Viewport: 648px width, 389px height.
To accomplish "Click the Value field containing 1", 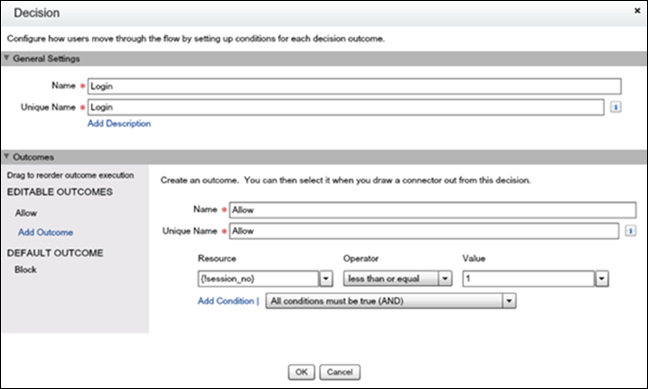I will point(529,279).
